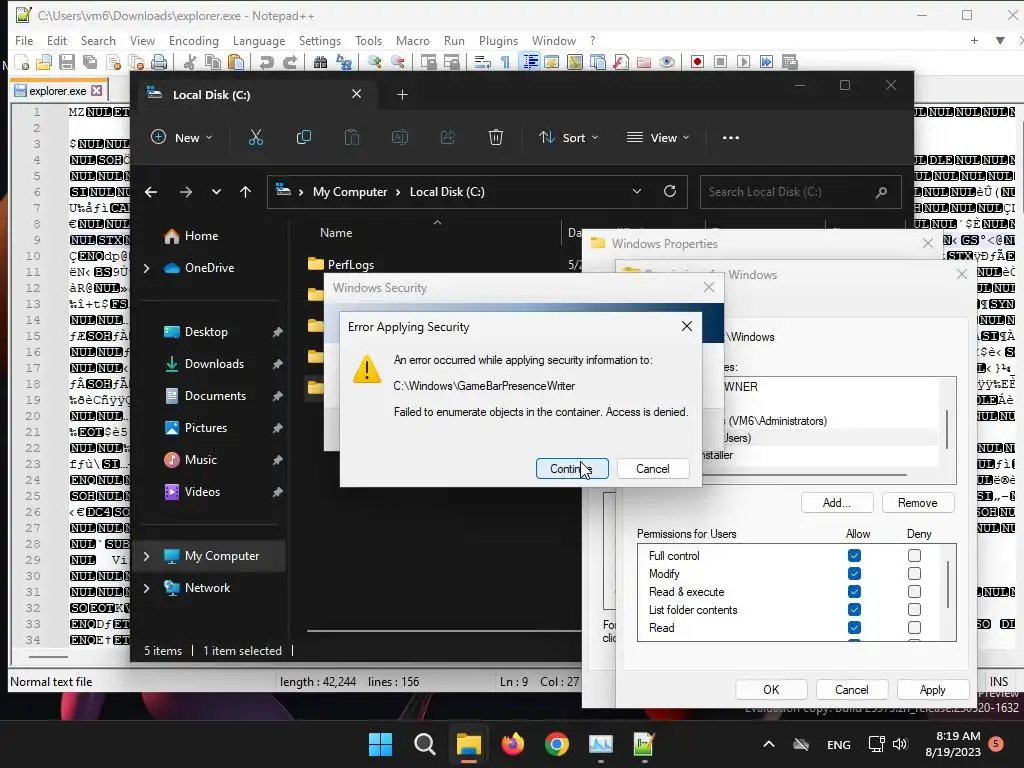Toggle Allow checkbox for Modify
Image resolution: width=1024 pixels, height=768 pixels.
[854, 573]
